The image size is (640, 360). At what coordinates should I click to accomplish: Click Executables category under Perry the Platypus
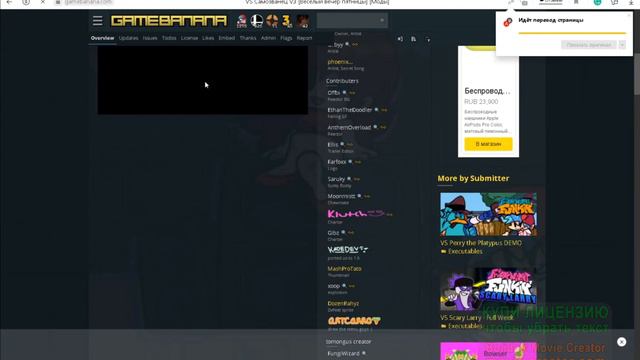point(465,251)
